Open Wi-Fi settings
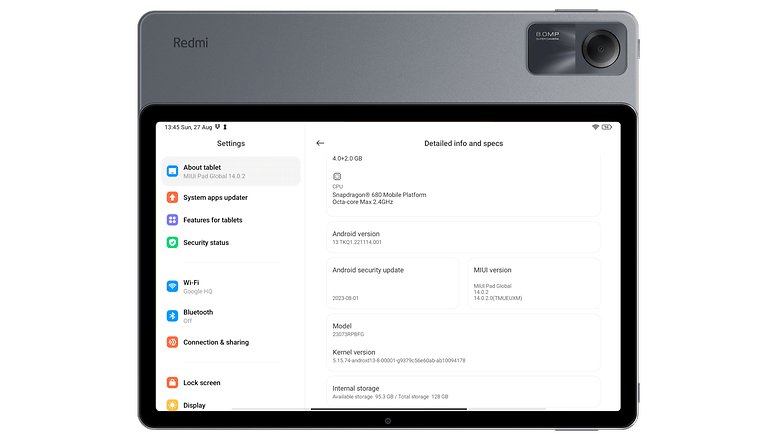Viewport: 782px width, 440px height. (231, 286)
